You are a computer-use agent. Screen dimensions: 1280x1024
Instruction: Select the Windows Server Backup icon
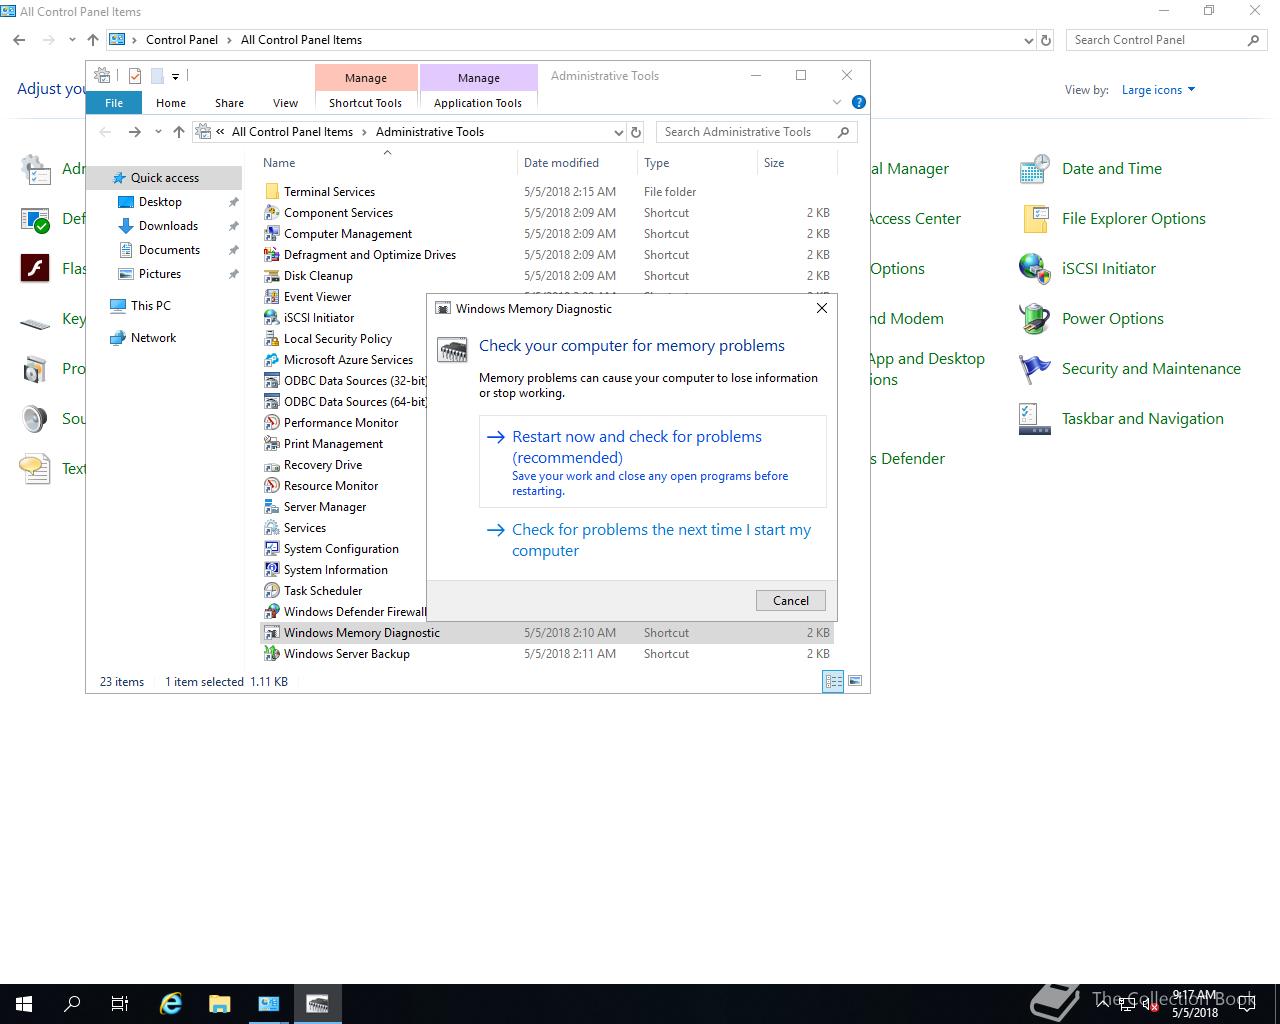[x=271, y=654]
